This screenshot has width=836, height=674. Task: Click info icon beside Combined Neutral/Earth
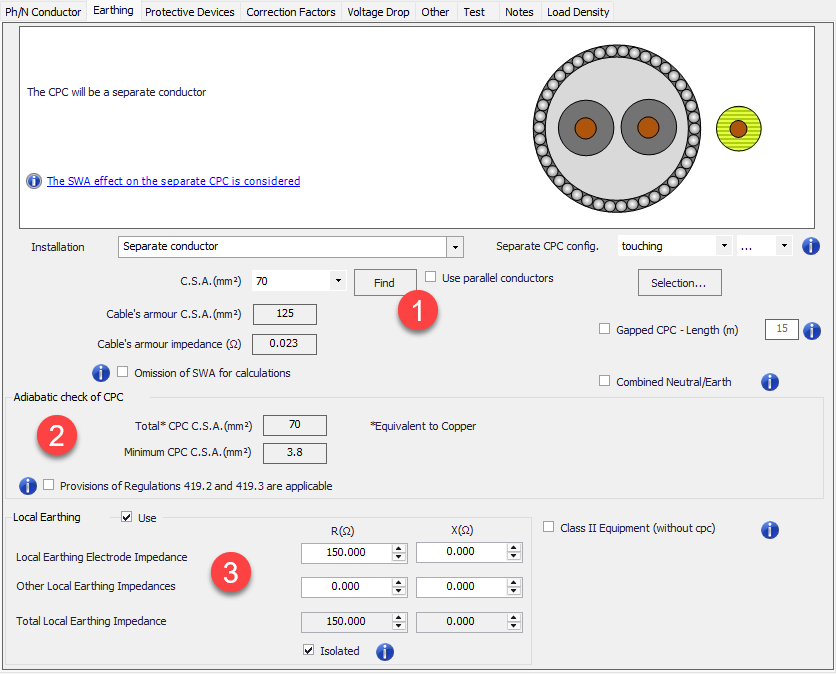tap(770, 381)
